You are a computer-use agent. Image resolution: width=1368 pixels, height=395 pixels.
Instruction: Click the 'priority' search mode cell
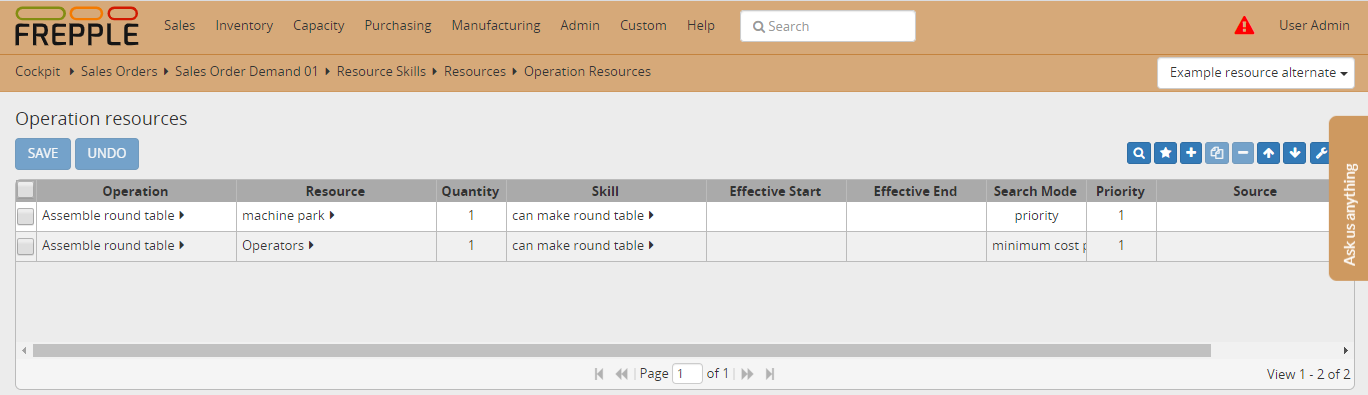(x=1036, y=216)
